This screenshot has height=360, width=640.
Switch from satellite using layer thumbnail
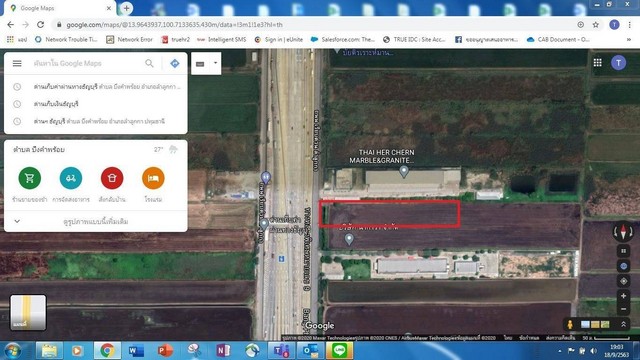(28, 312)
